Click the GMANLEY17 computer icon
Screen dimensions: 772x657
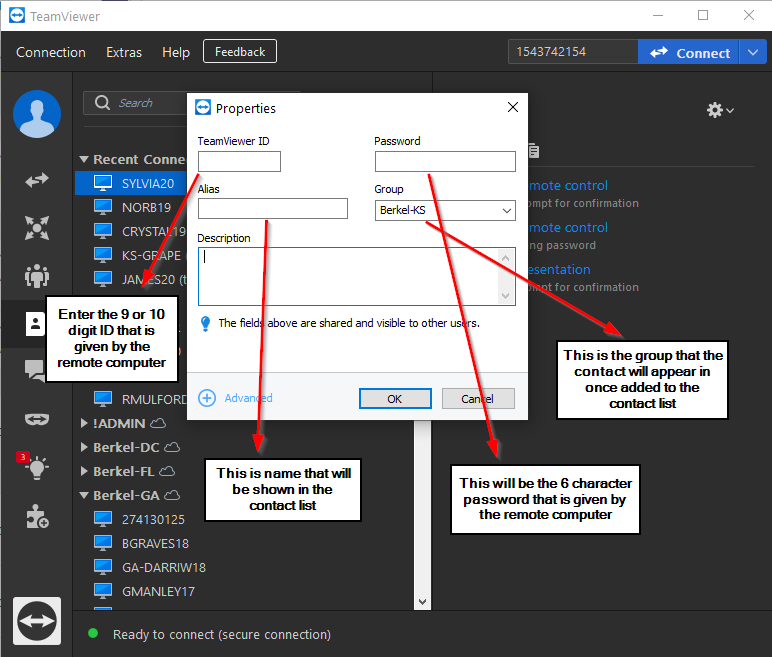(x=103, y=591)
